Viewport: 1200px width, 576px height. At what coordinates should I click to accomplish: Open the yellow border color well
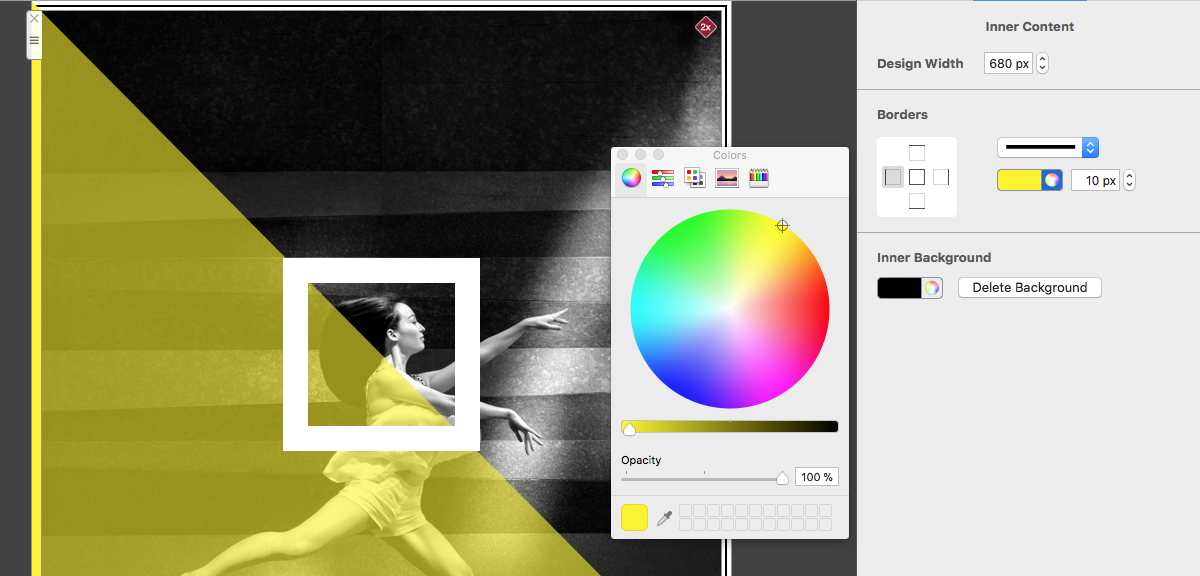(x=1030, y=180)
